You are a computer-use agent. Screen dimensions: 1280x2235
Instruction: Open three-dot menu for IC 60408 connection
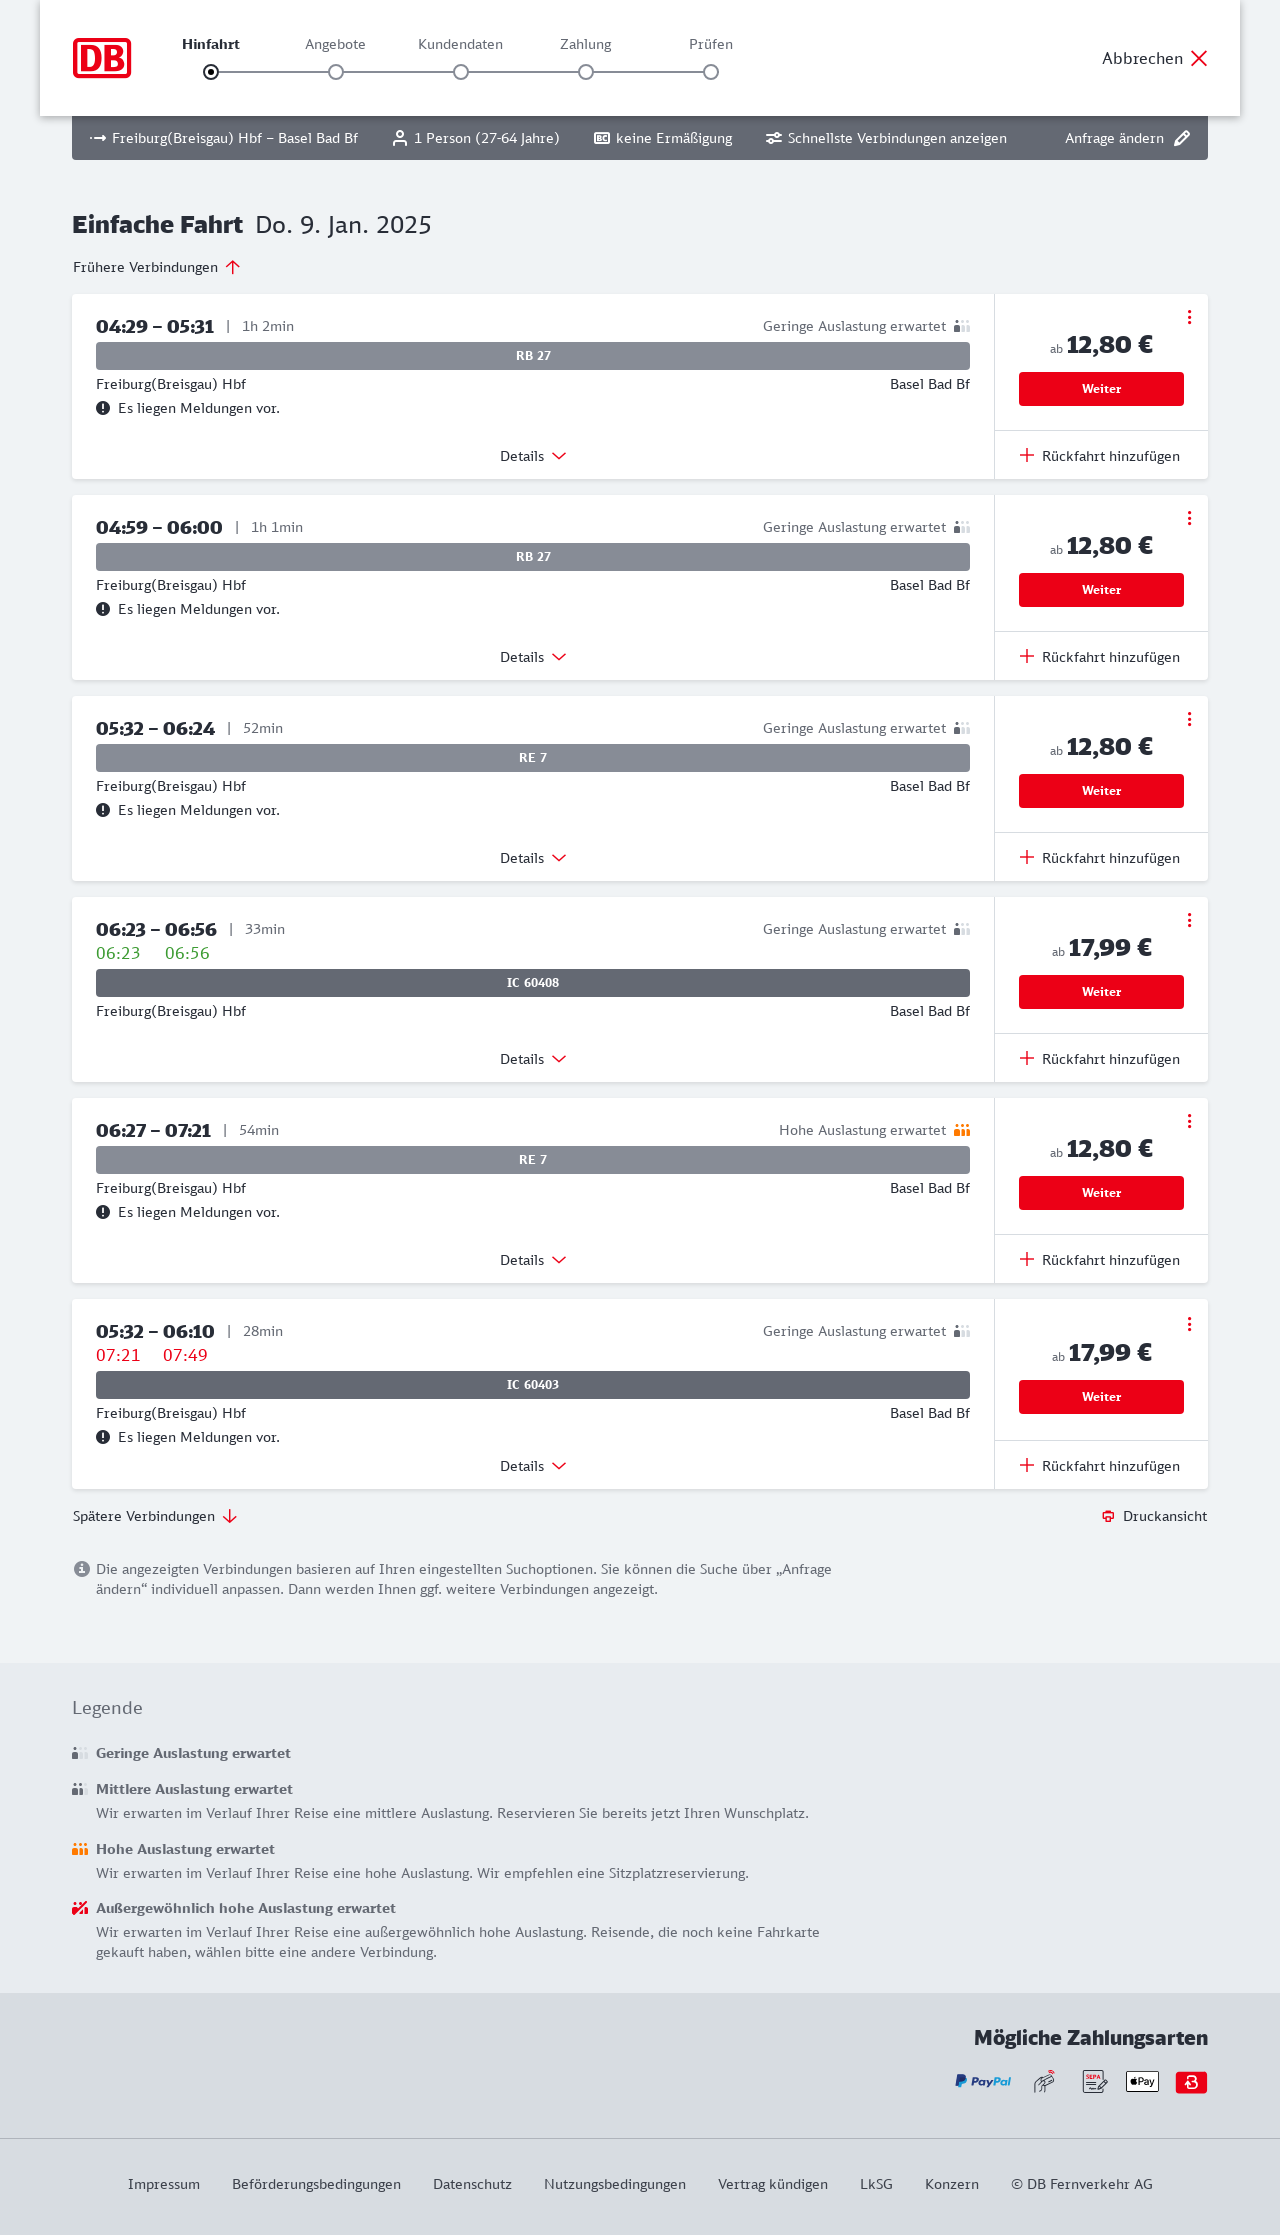tap(1189, 920)
